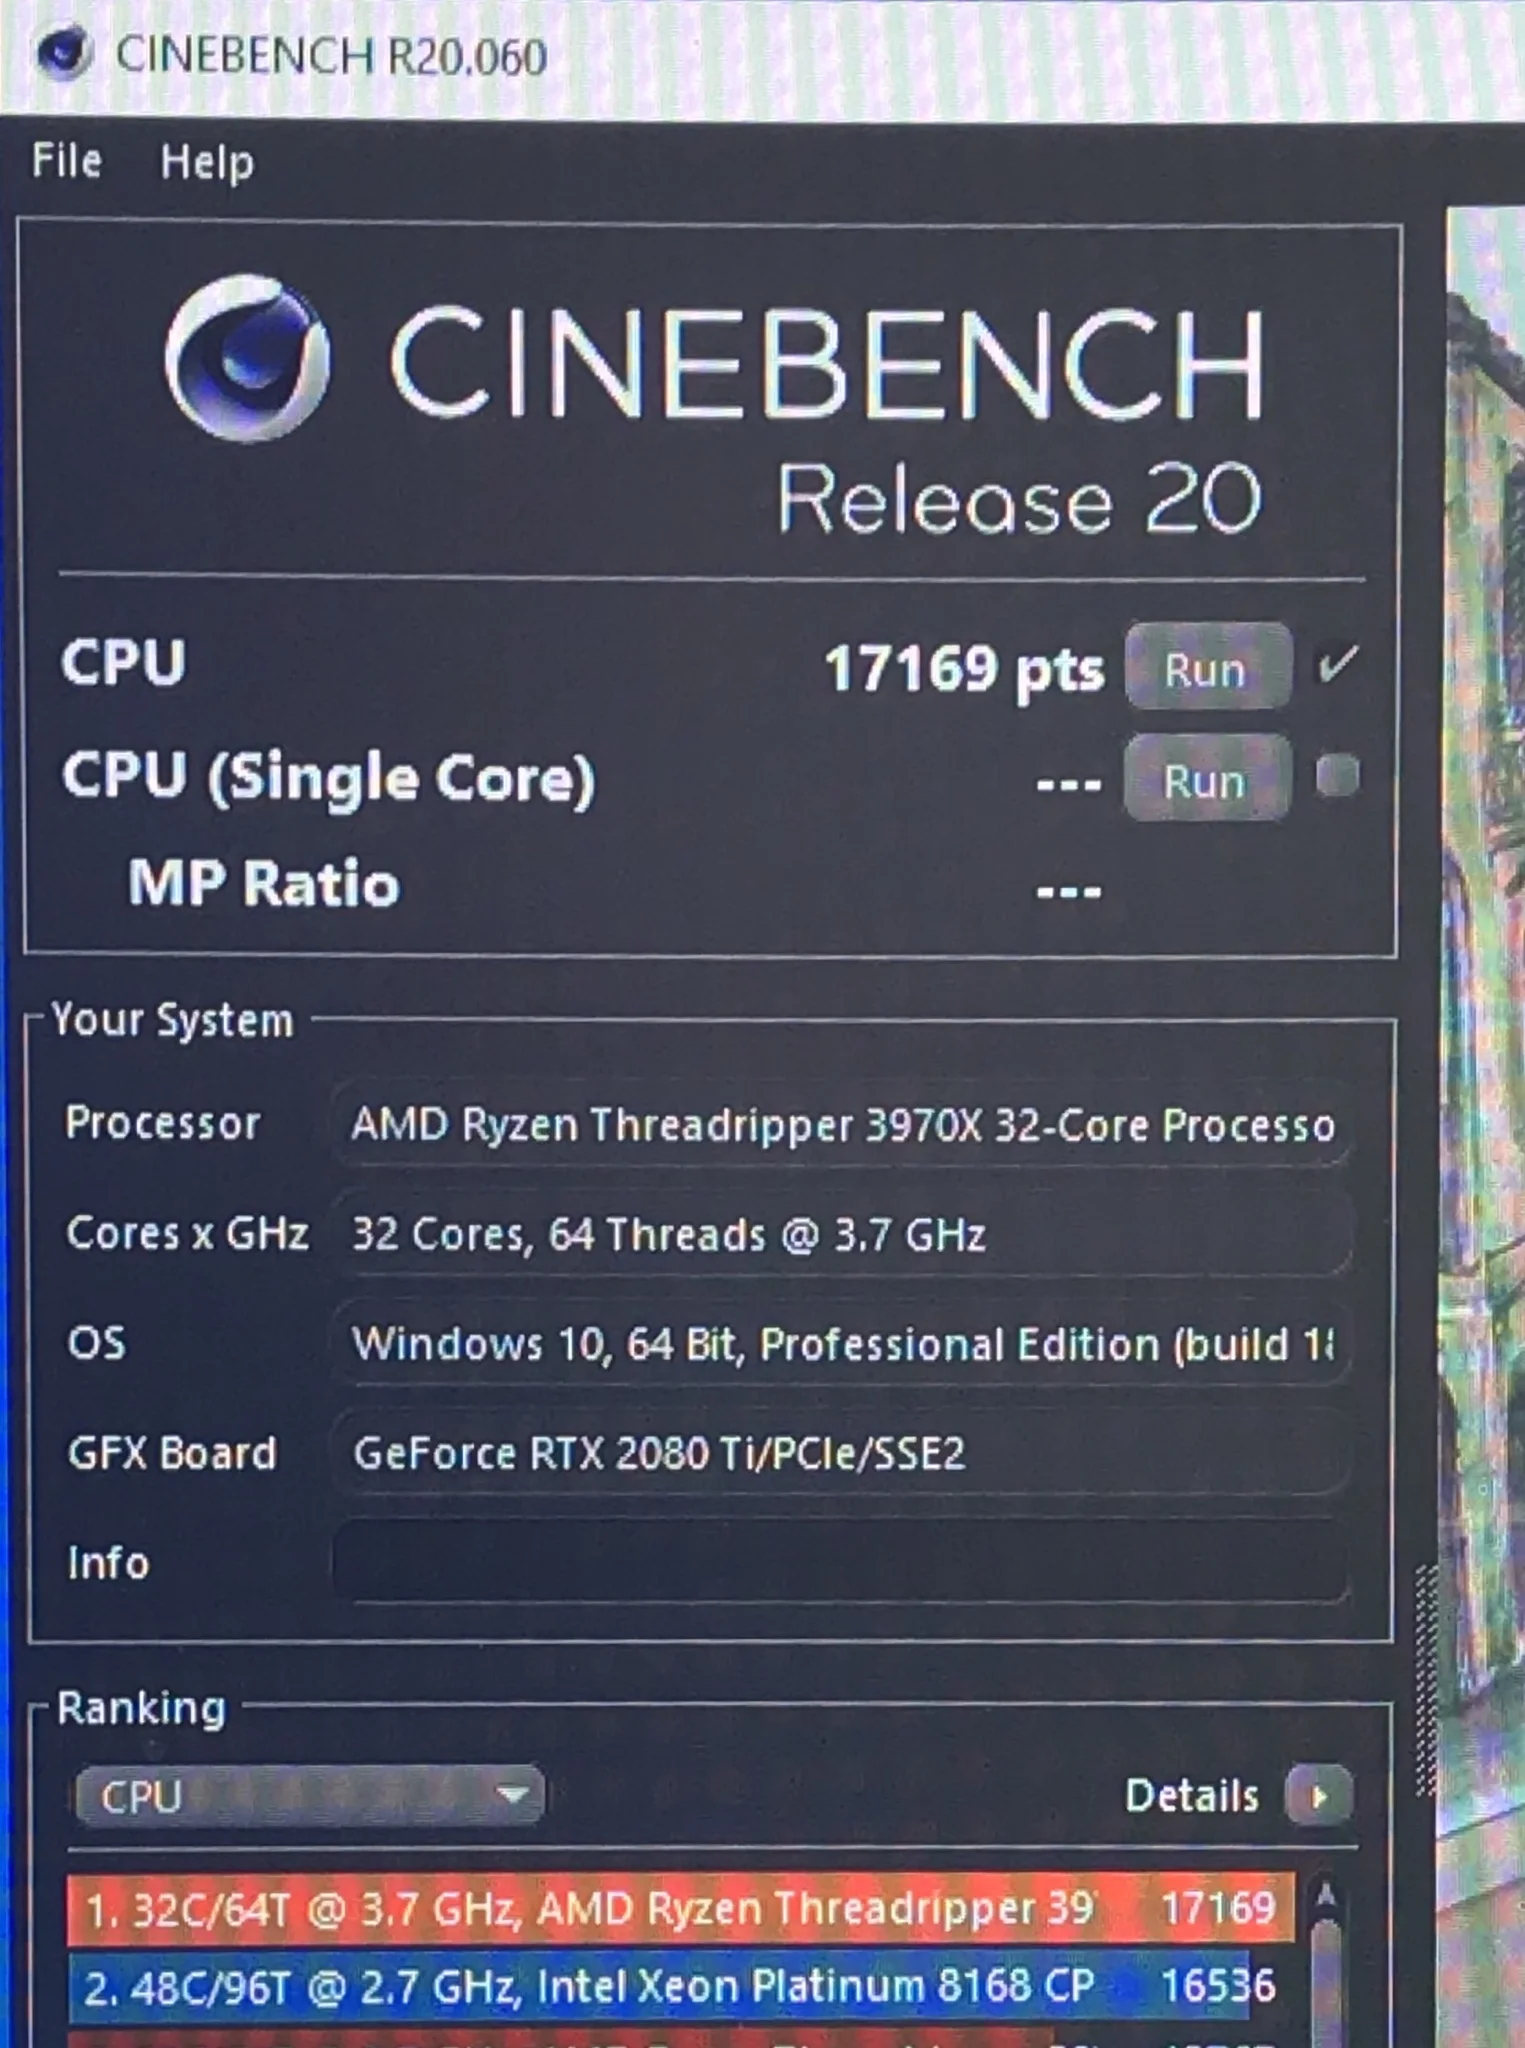Uncheck the CPU test checkbox
This screenshot has width=1525, height=2048.
(x=1338, y=664)
